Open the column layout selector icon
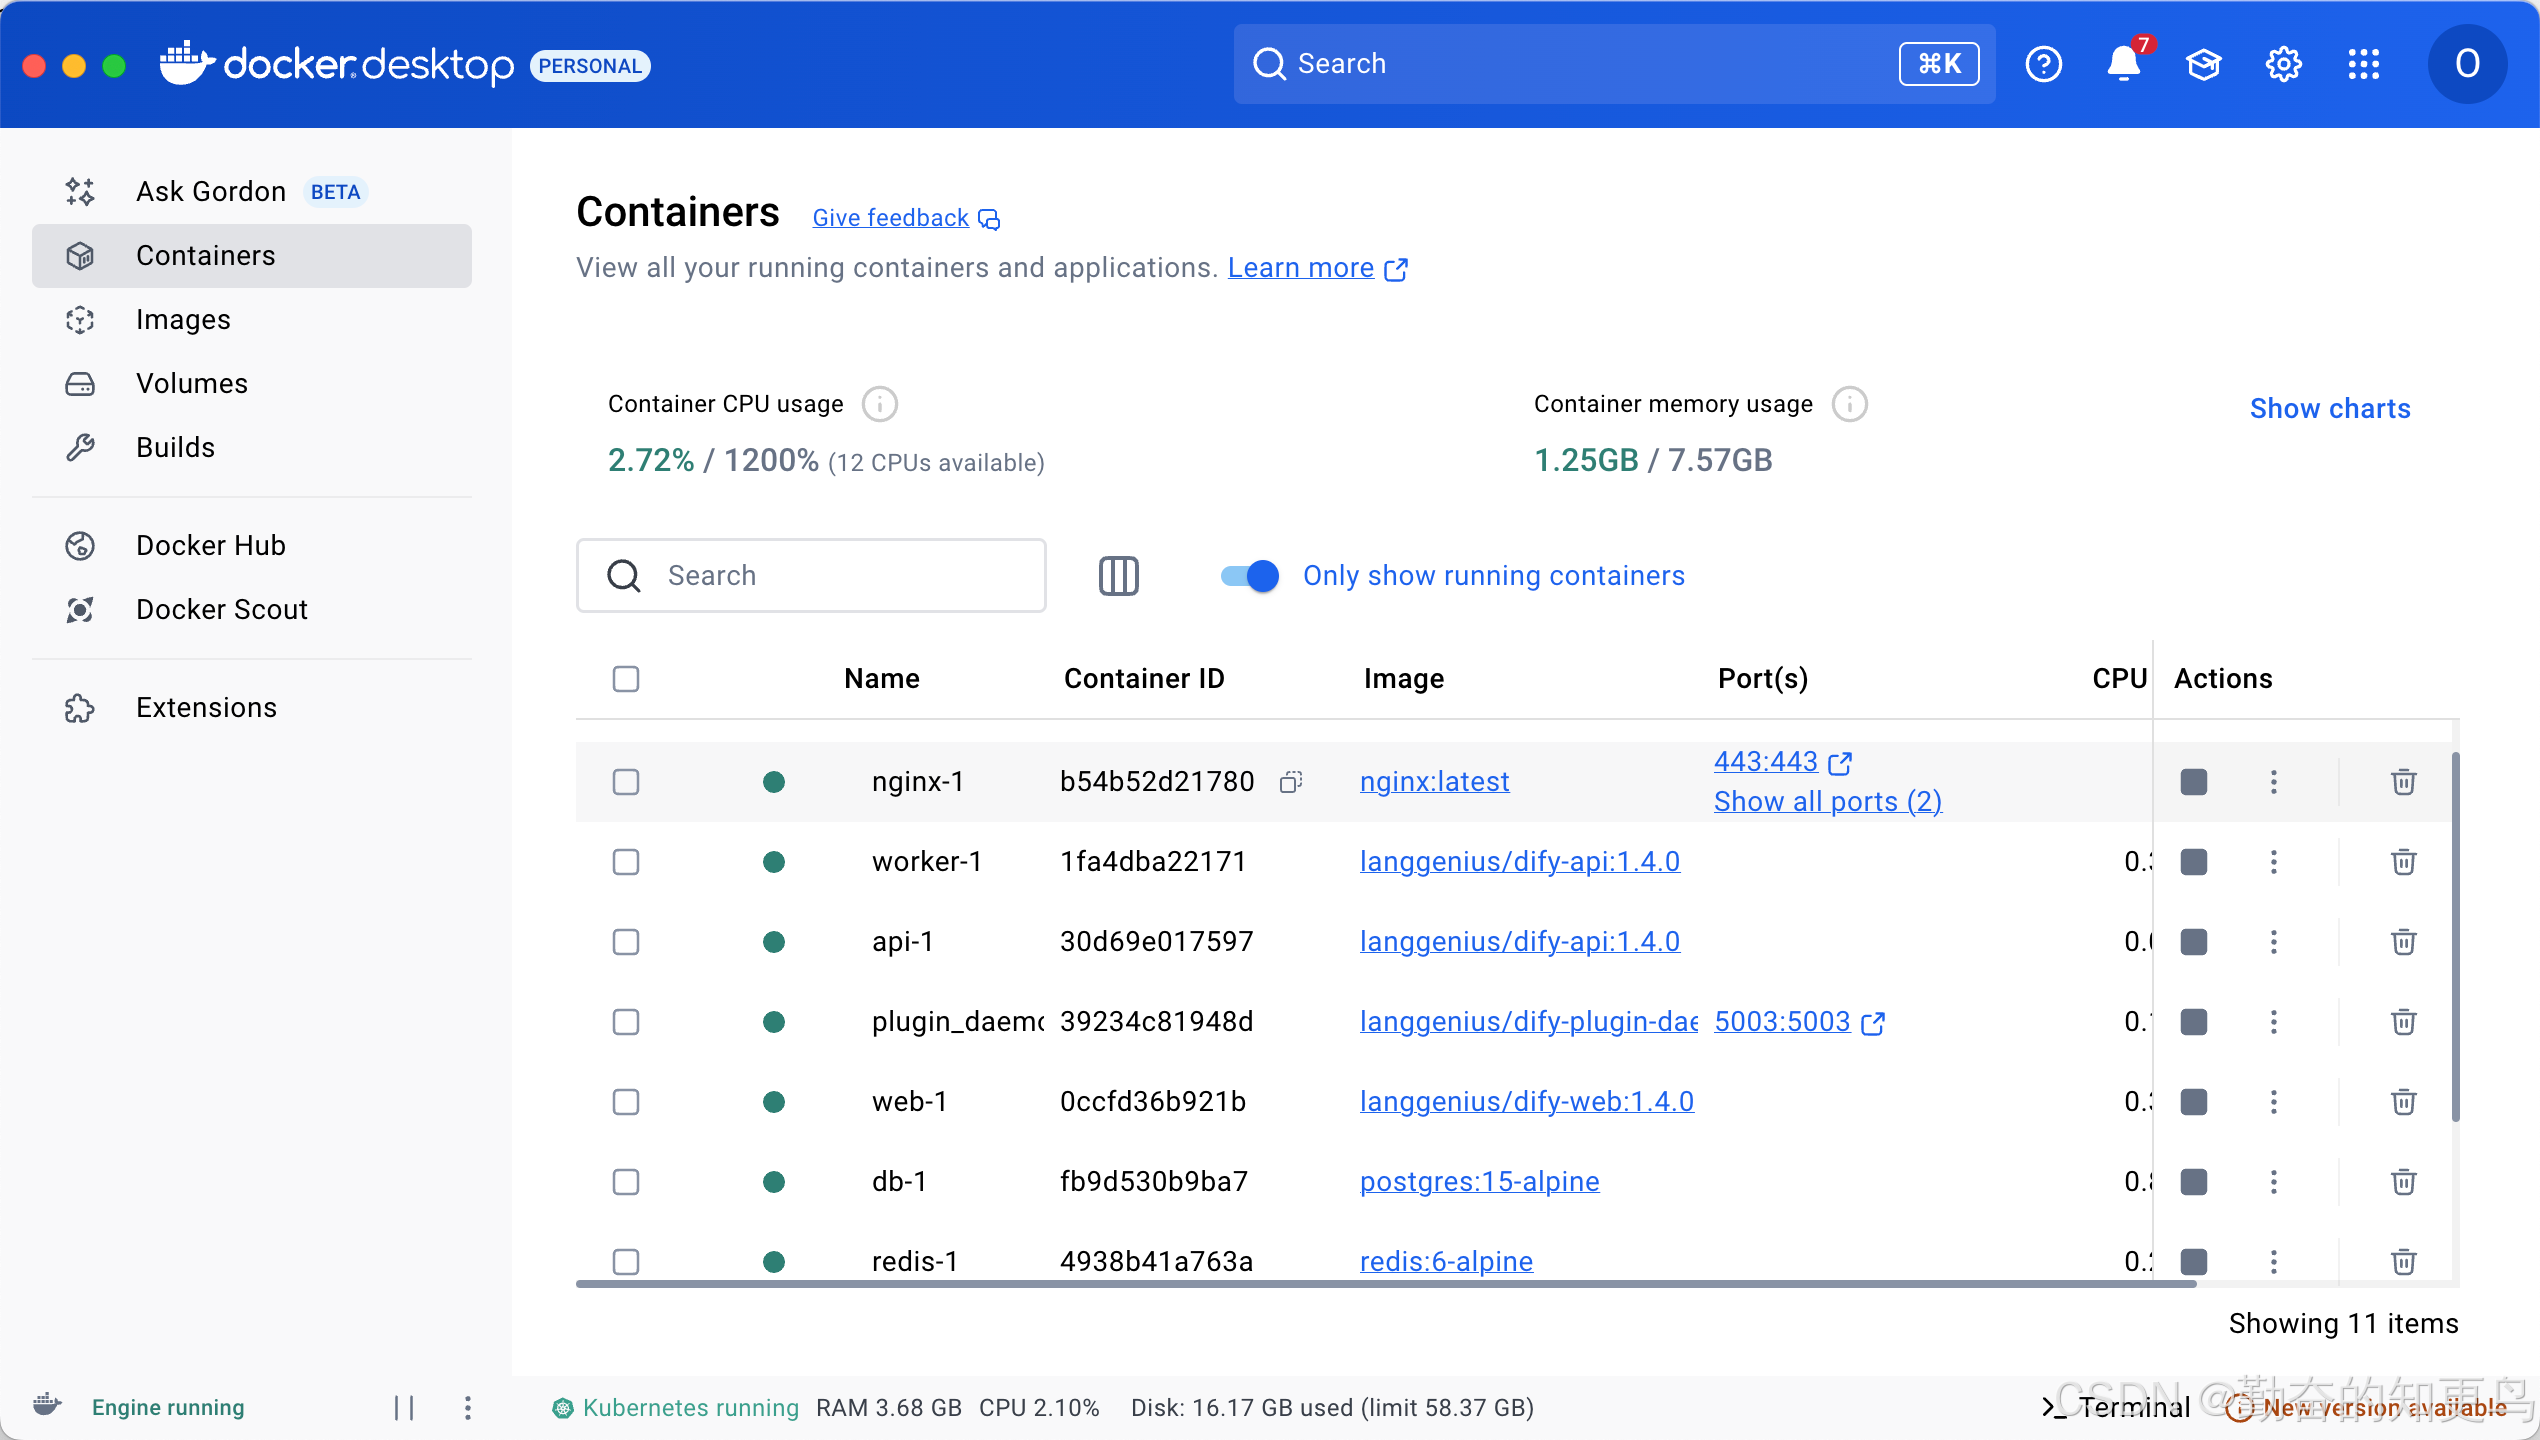2540x1440 pixels. click(x=1118, y=576)
